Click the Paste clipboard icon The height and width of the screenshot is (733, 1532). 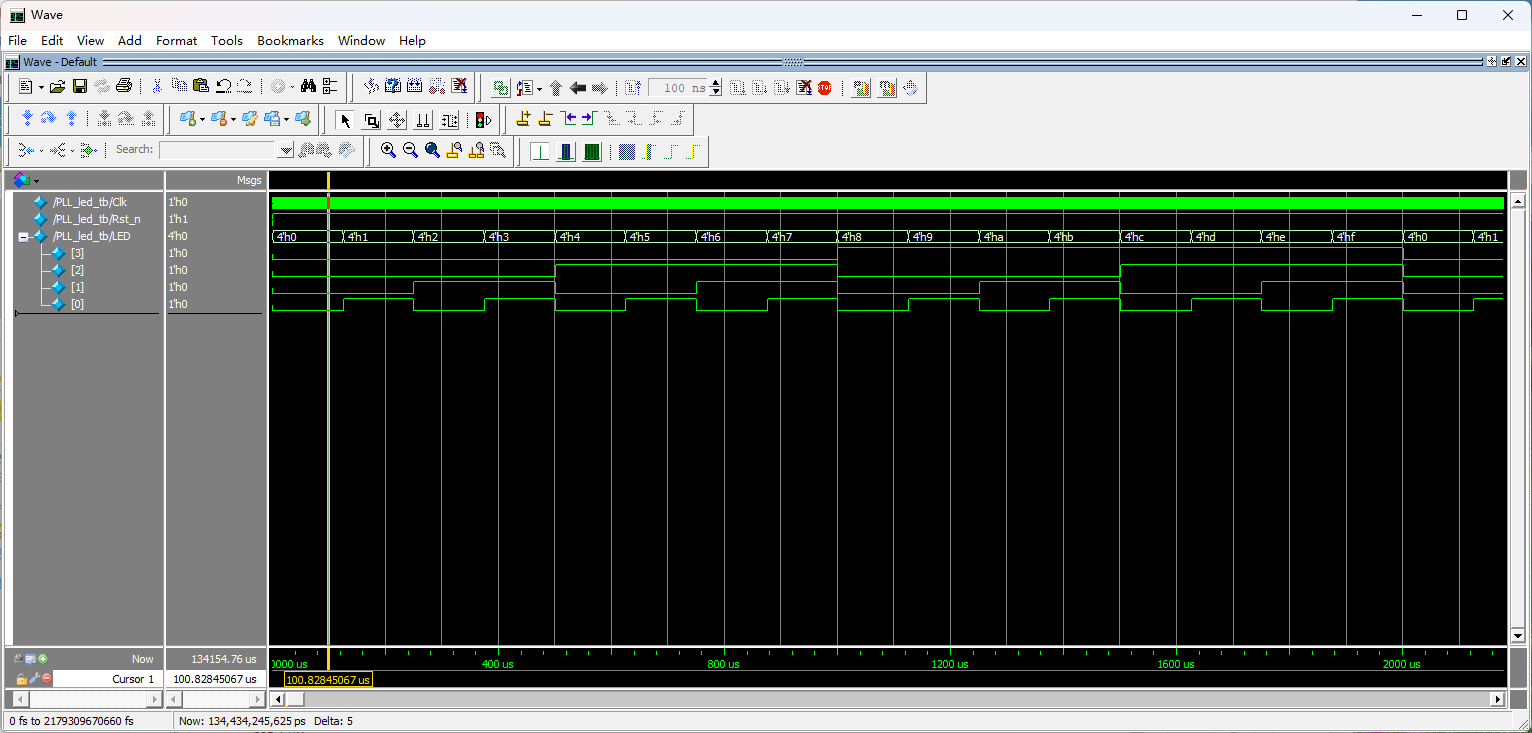click(200, 87)
